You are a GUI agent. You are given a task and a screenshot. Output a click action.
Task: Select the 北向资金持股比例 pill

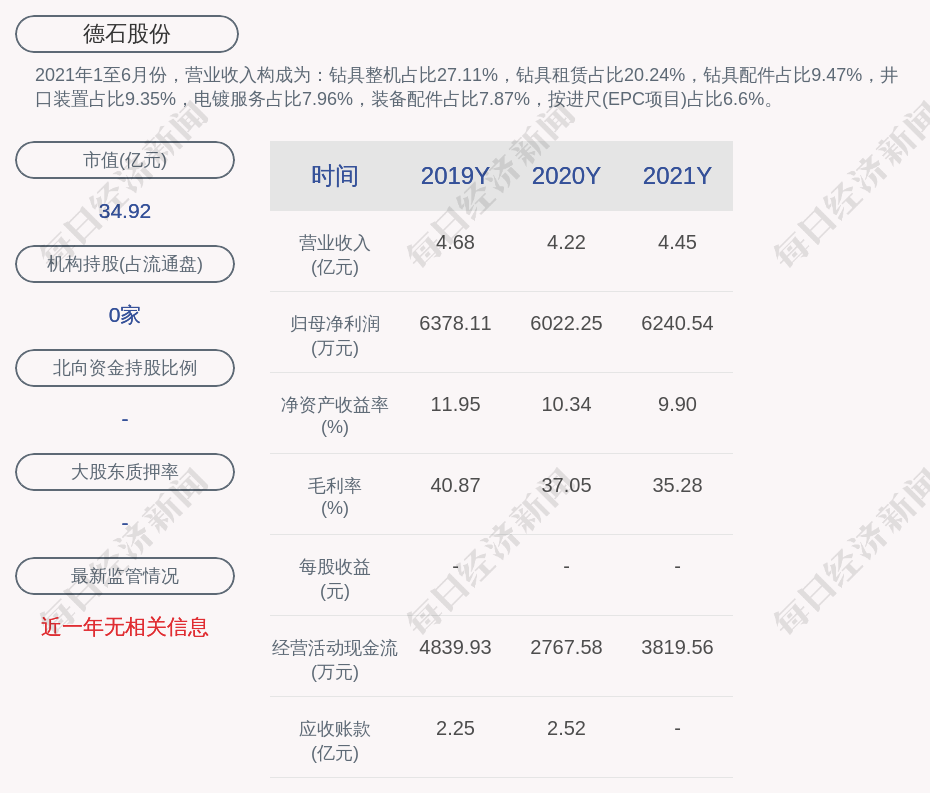[125, 368]
